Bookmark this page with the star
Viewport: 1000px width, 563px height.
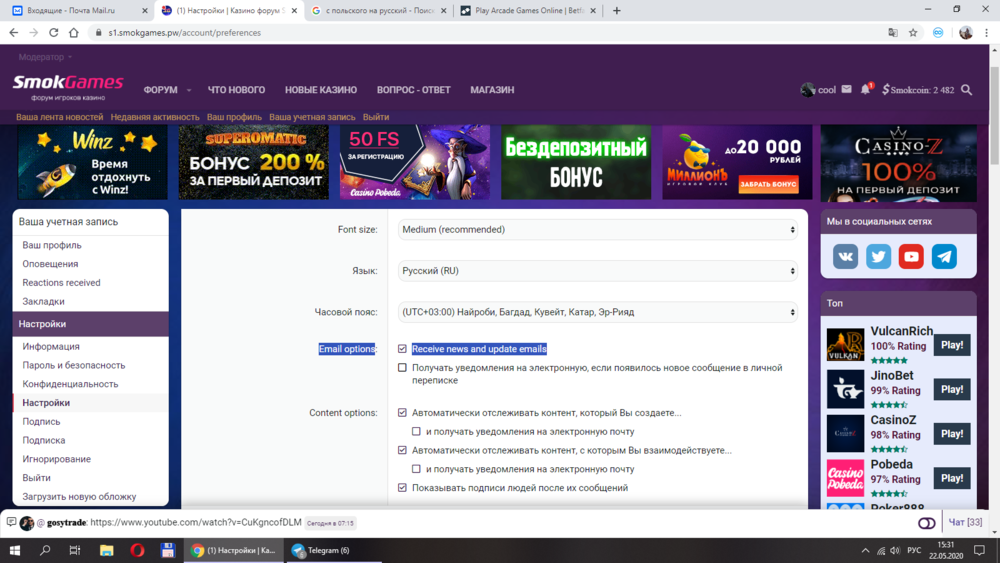(913, 33)
